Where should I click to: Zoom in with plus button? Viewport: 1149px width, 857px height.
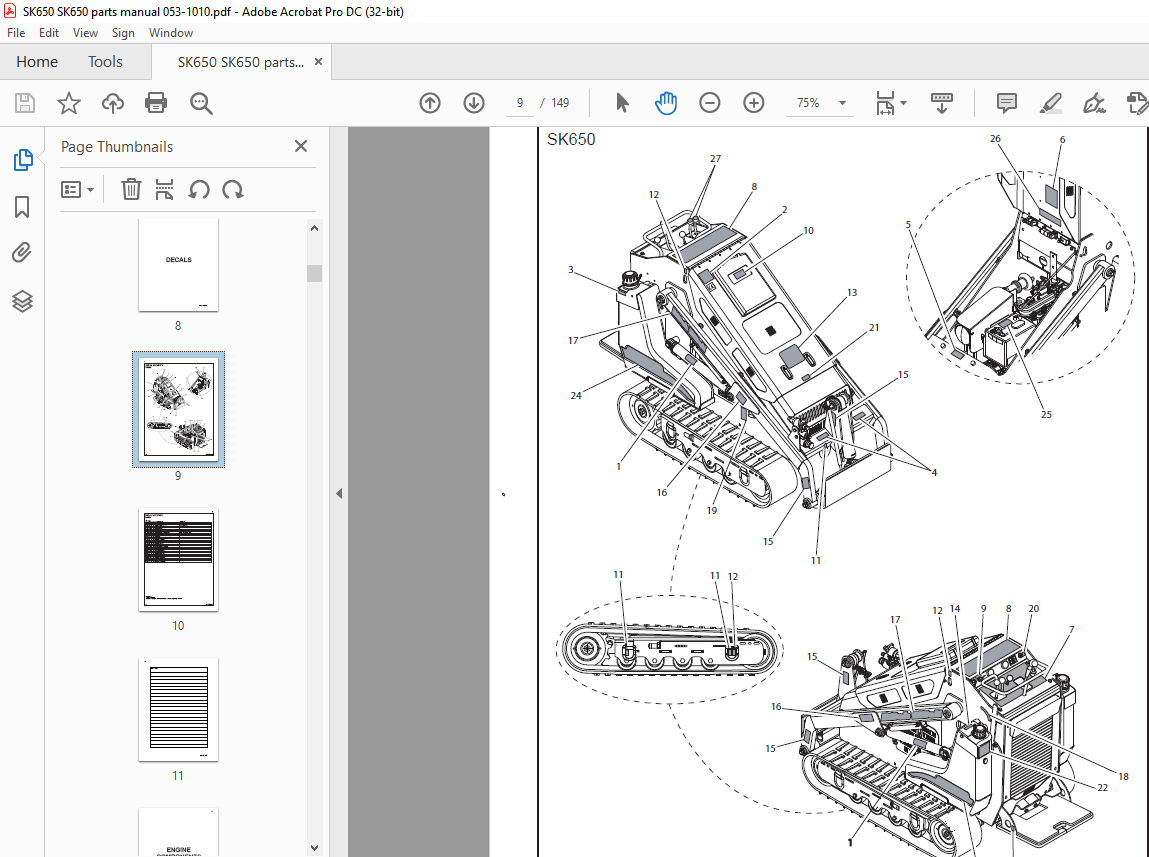click(x=753, y=103)
